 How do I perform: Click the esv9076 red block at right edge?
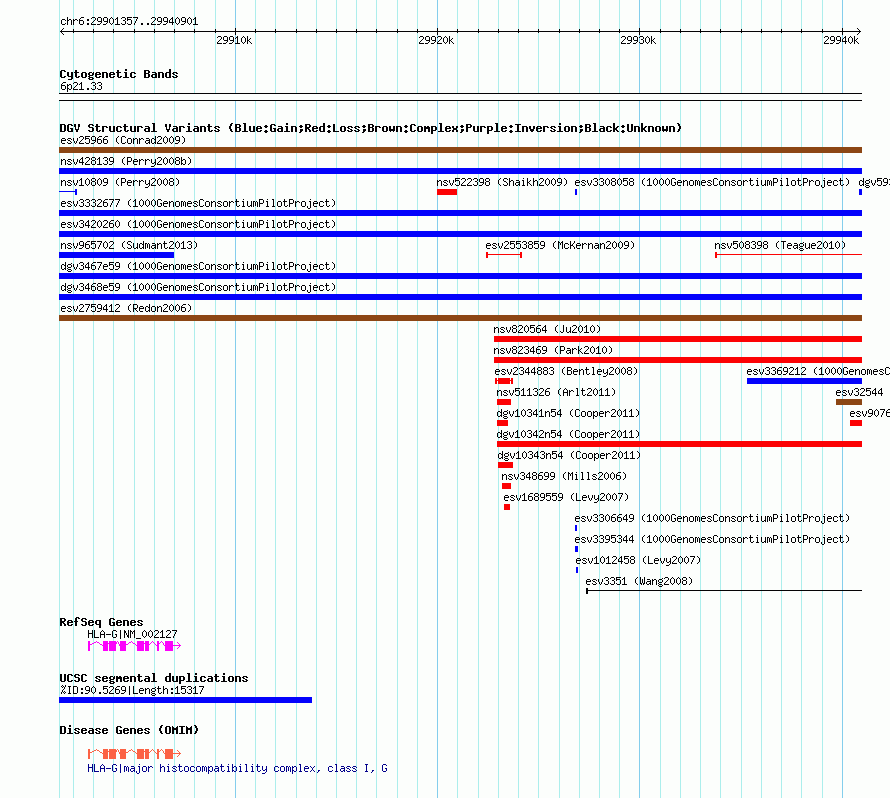point(856,423)
